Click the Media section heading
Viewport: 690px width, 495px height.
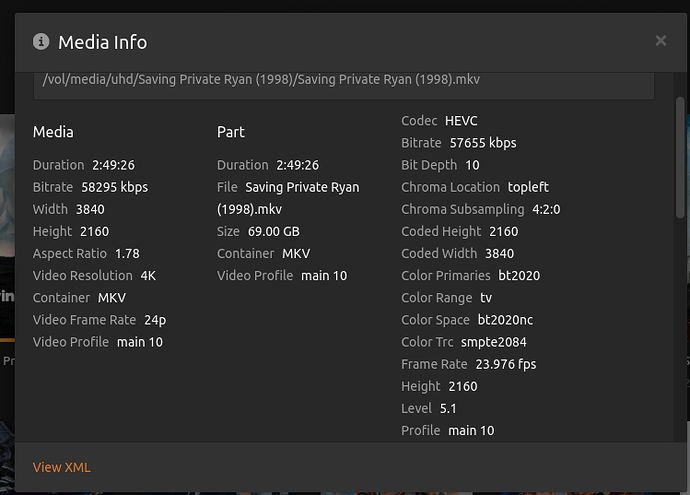tap(53, 132)
